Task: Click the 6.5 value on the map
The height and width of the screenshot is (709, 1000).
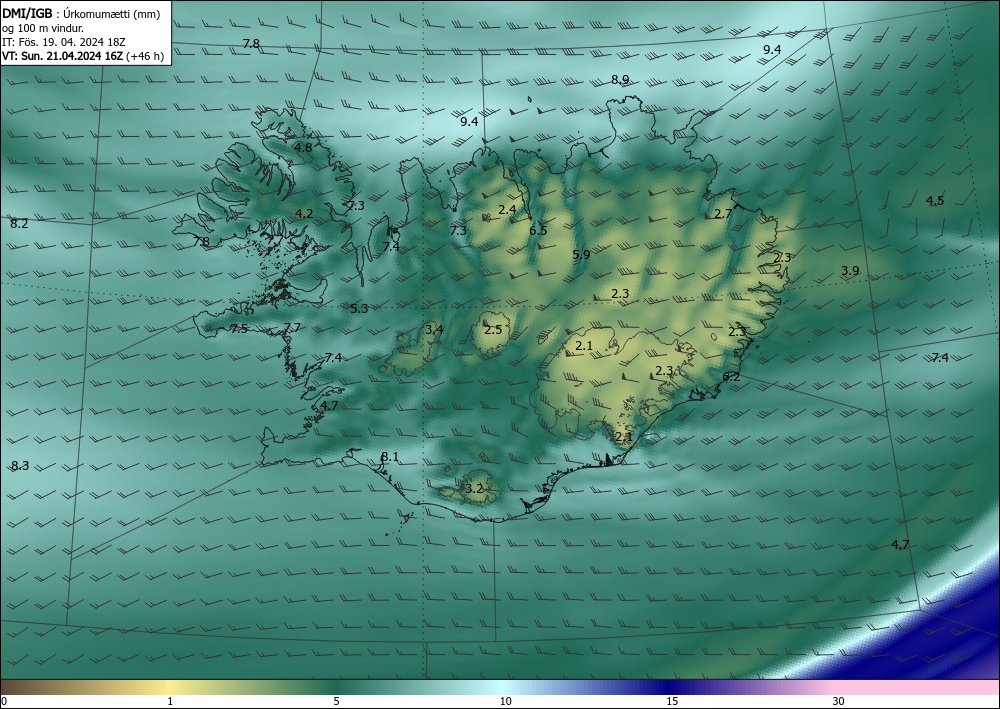Action: click(x=538, y=230)
